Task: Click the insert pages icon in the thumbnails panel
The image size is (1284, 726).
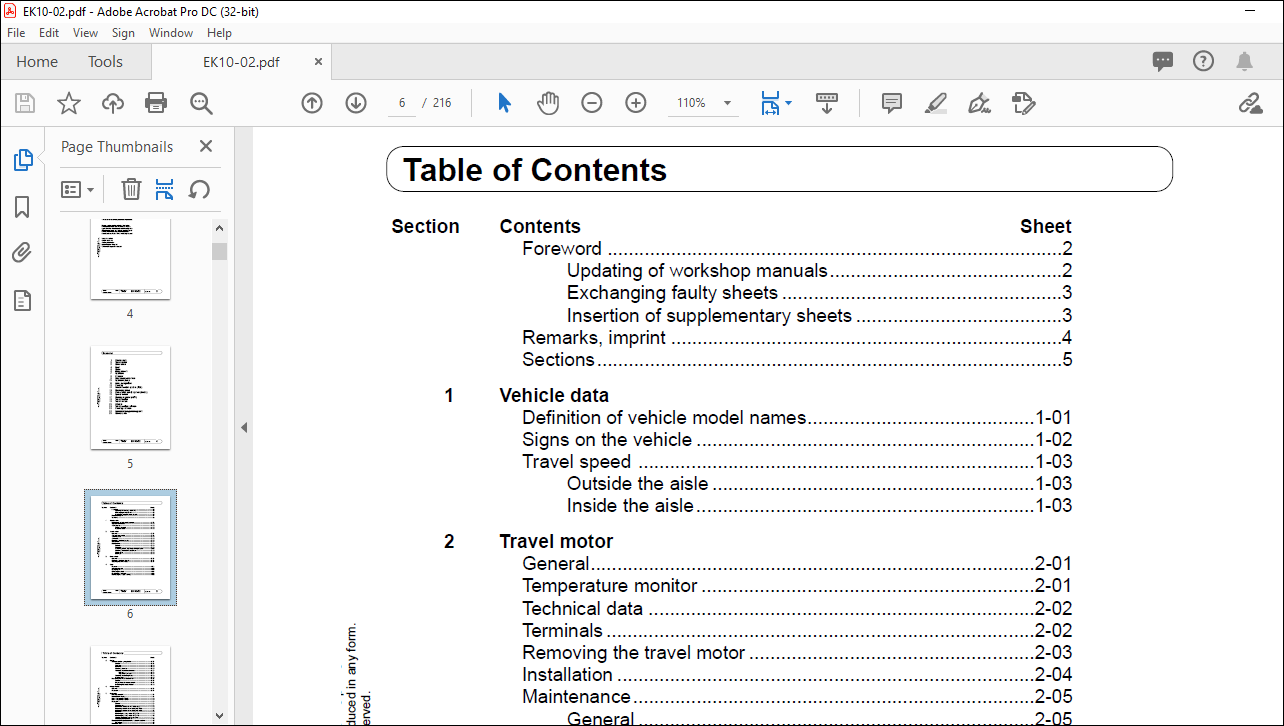Action: 165,189
